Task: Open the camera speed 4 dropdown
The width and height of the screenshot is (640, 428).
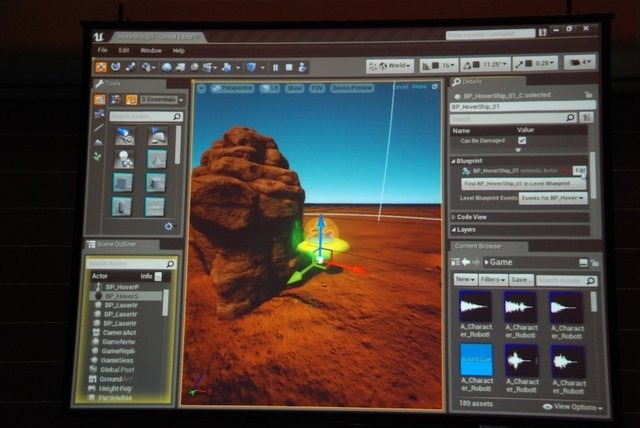Action: click(x=580, y=62)
